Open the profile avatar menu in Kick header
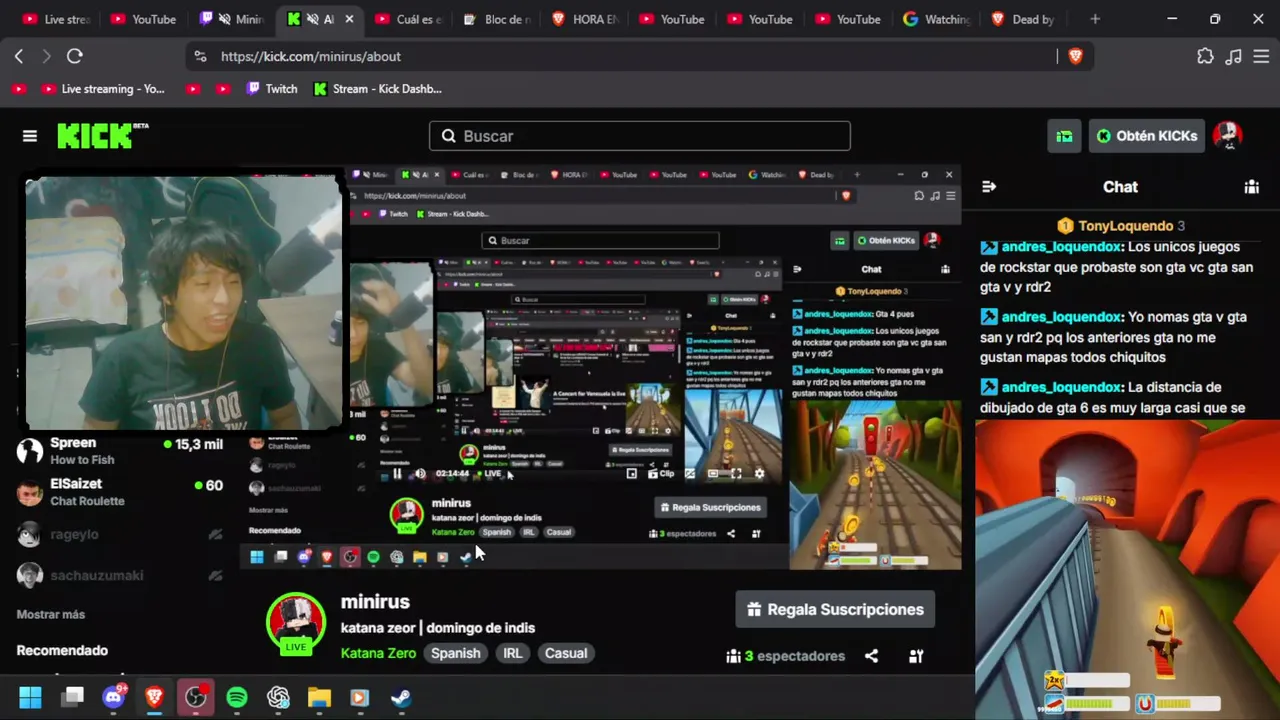The height and width of the screenshot is (720, 1280). click(x=1228, y=136)
